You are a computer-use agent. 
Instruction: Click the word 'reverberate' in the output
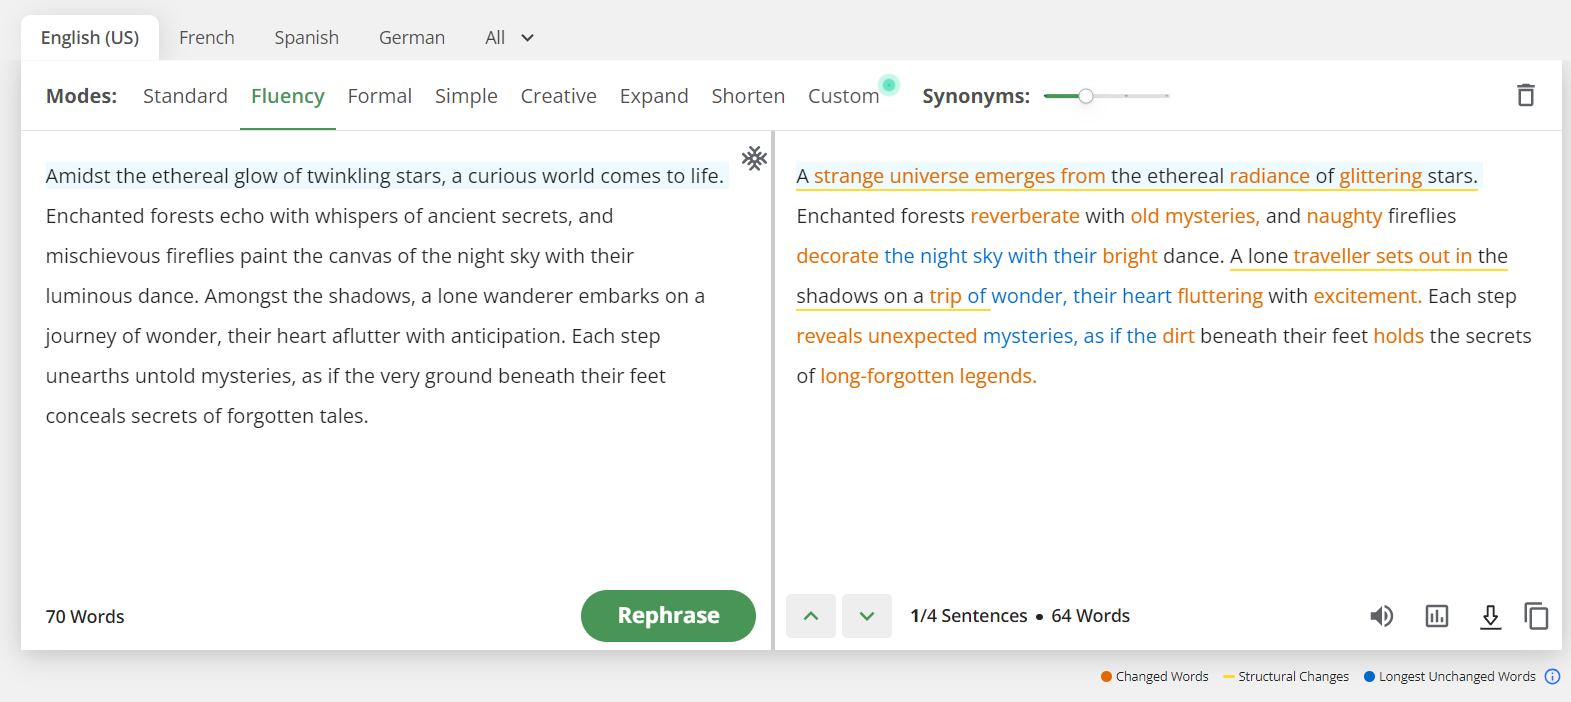point(1025,216)
